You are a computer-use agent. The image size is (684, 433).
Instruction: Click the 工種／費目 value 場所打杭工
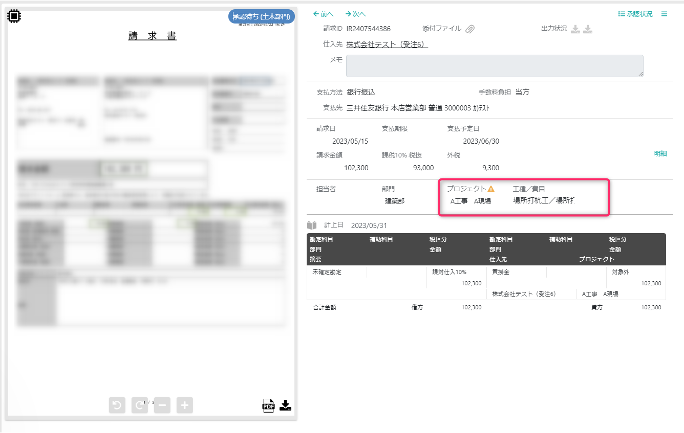click(x=544, y=201)
